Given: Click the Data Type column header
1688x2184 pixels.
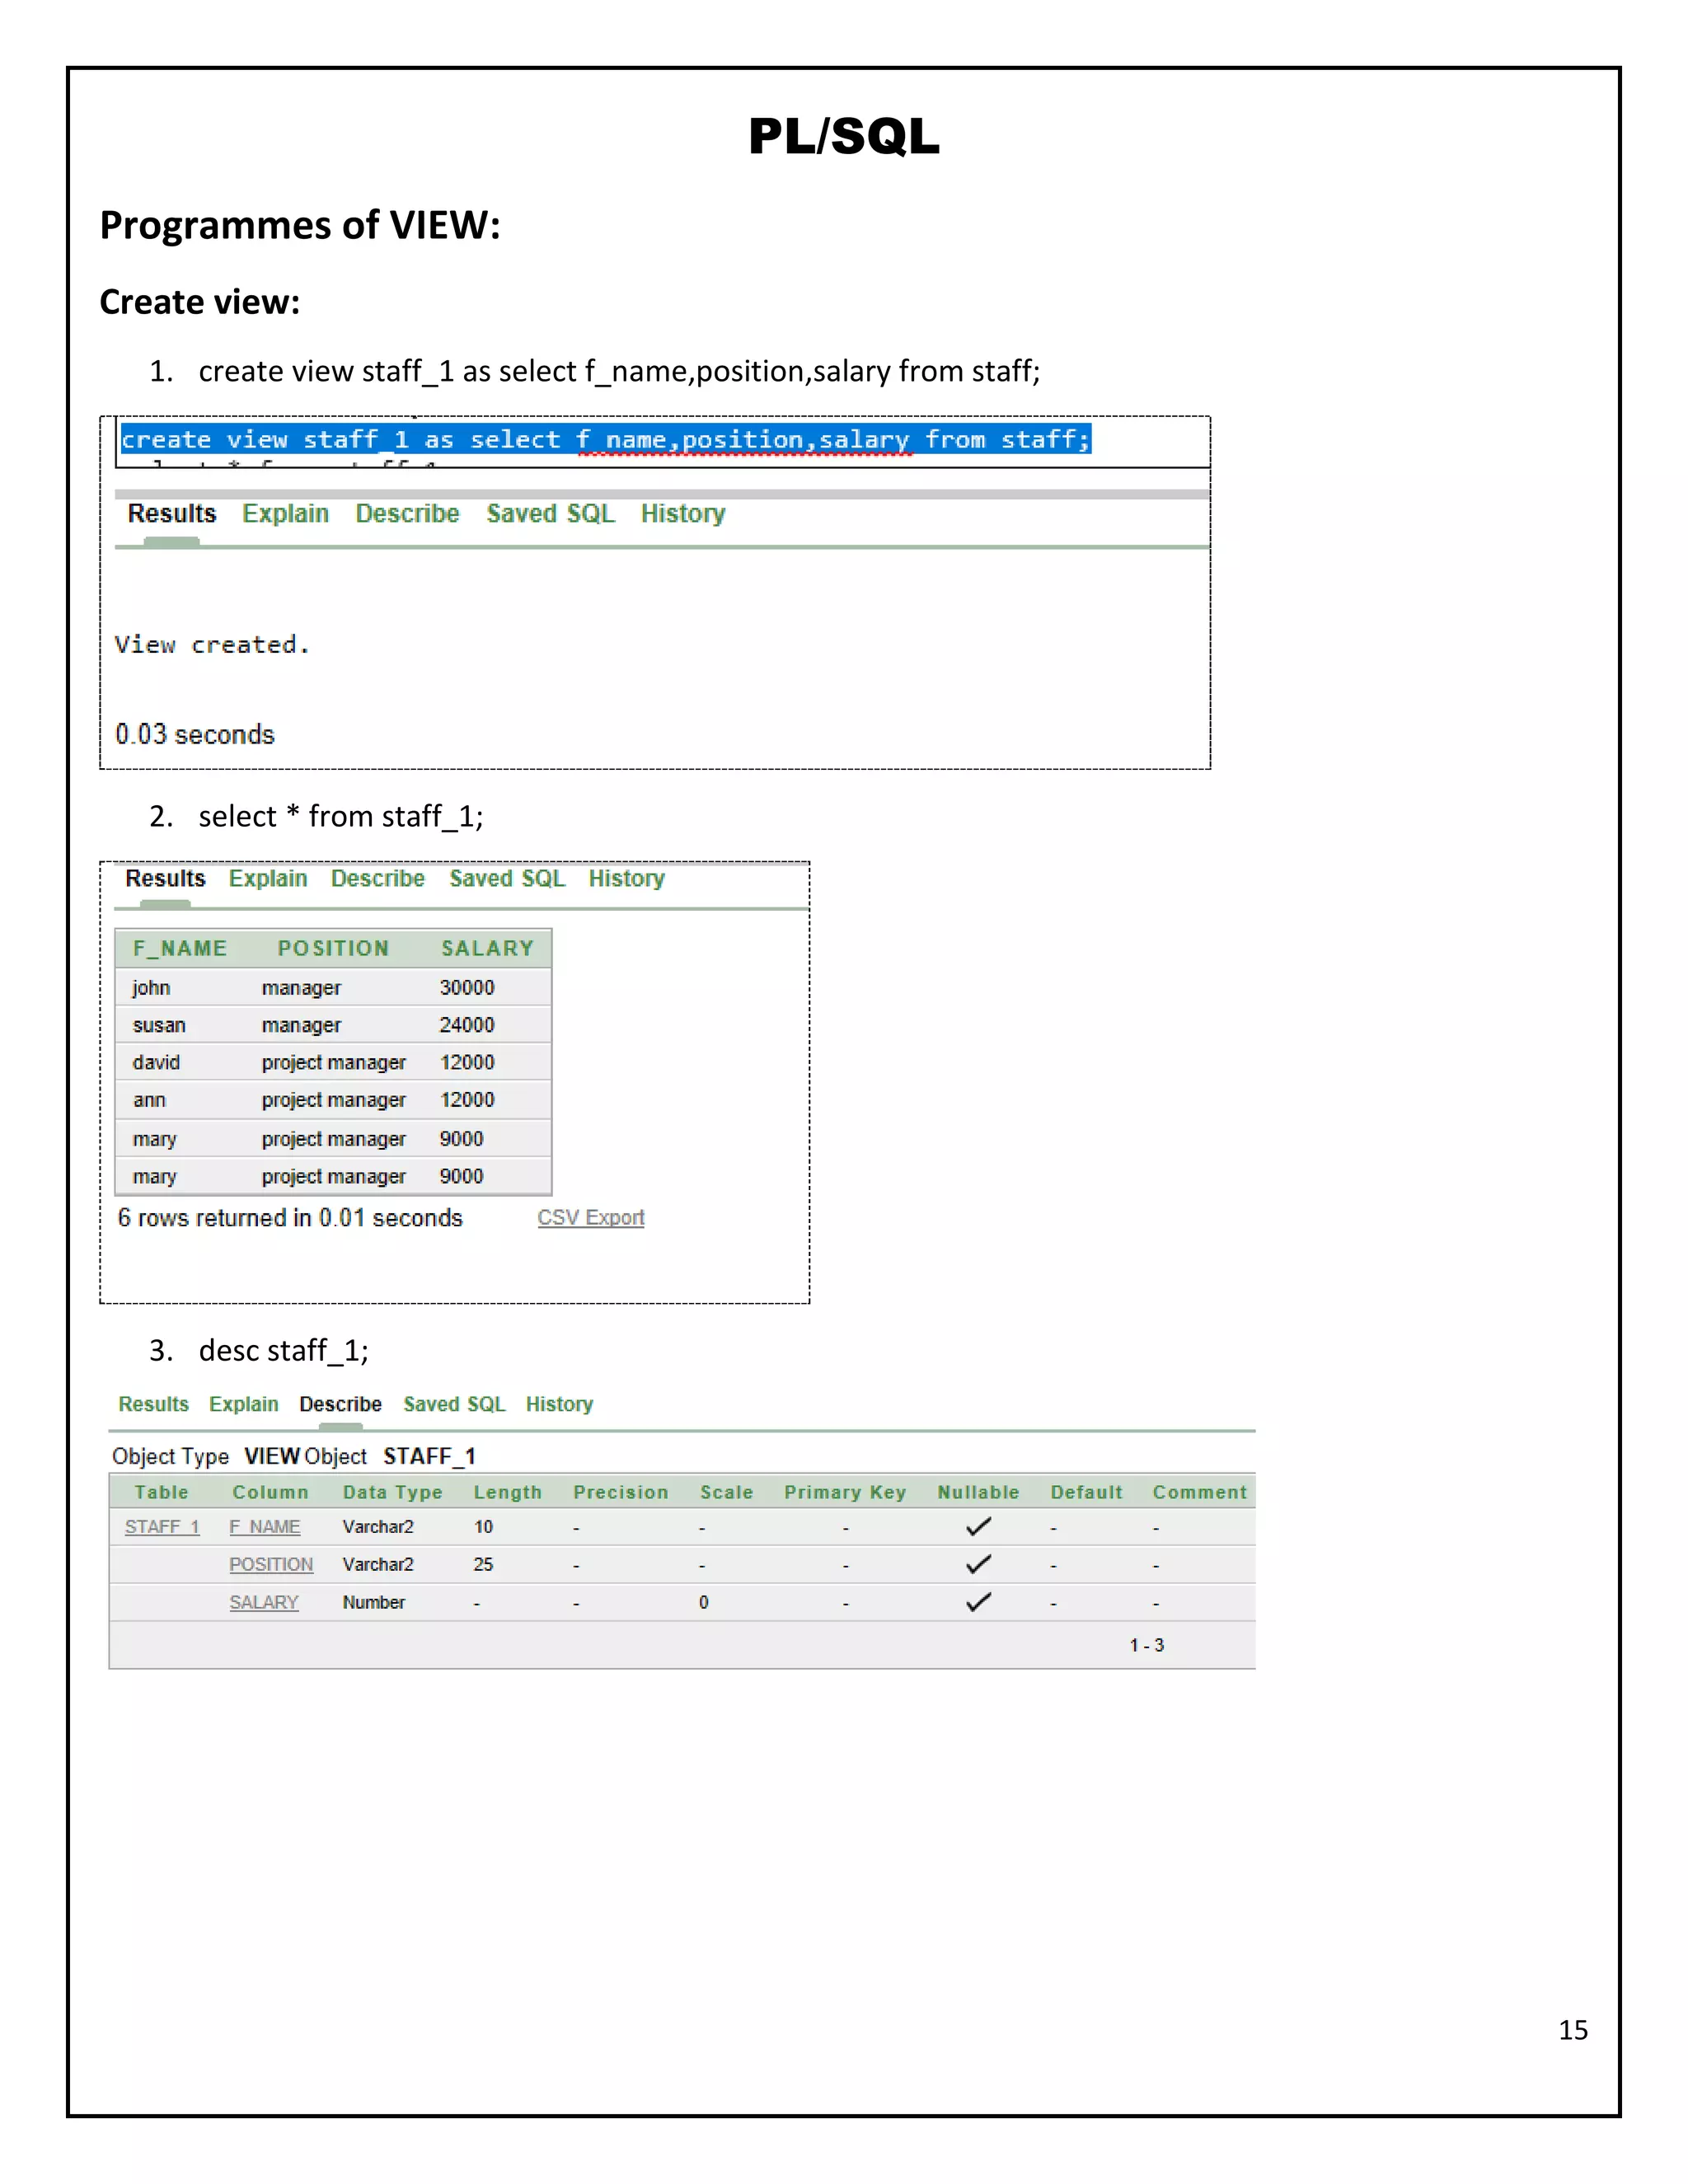Looking at the screenshot, I should pyautogui.click(x=393, y=1493).
